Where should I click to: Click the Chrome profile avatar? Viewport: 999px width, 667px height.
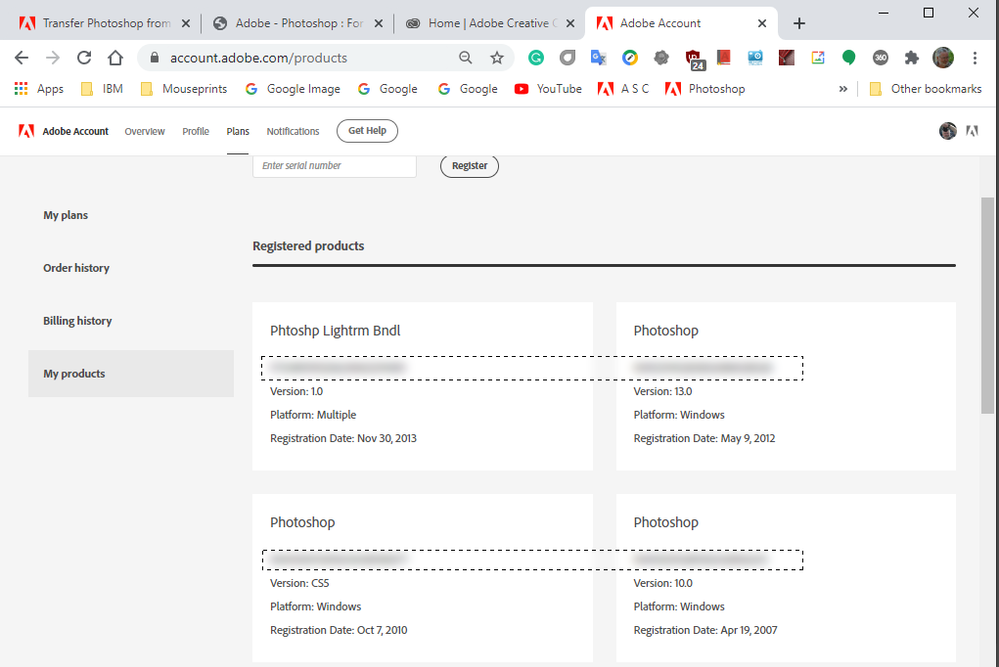pyautogui.click(x=943, y=58)
